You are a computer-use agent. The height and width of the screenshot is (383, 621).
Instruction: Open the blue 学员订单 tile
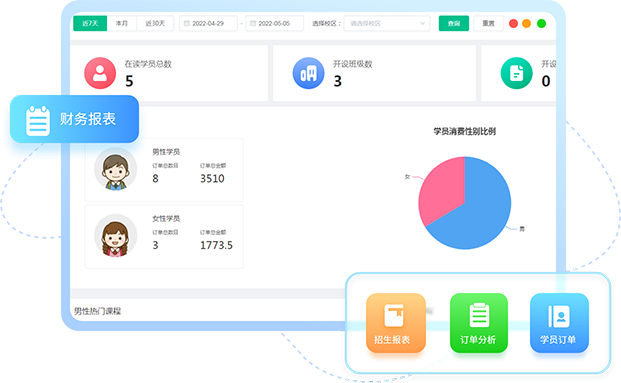(x=559, y=323)
